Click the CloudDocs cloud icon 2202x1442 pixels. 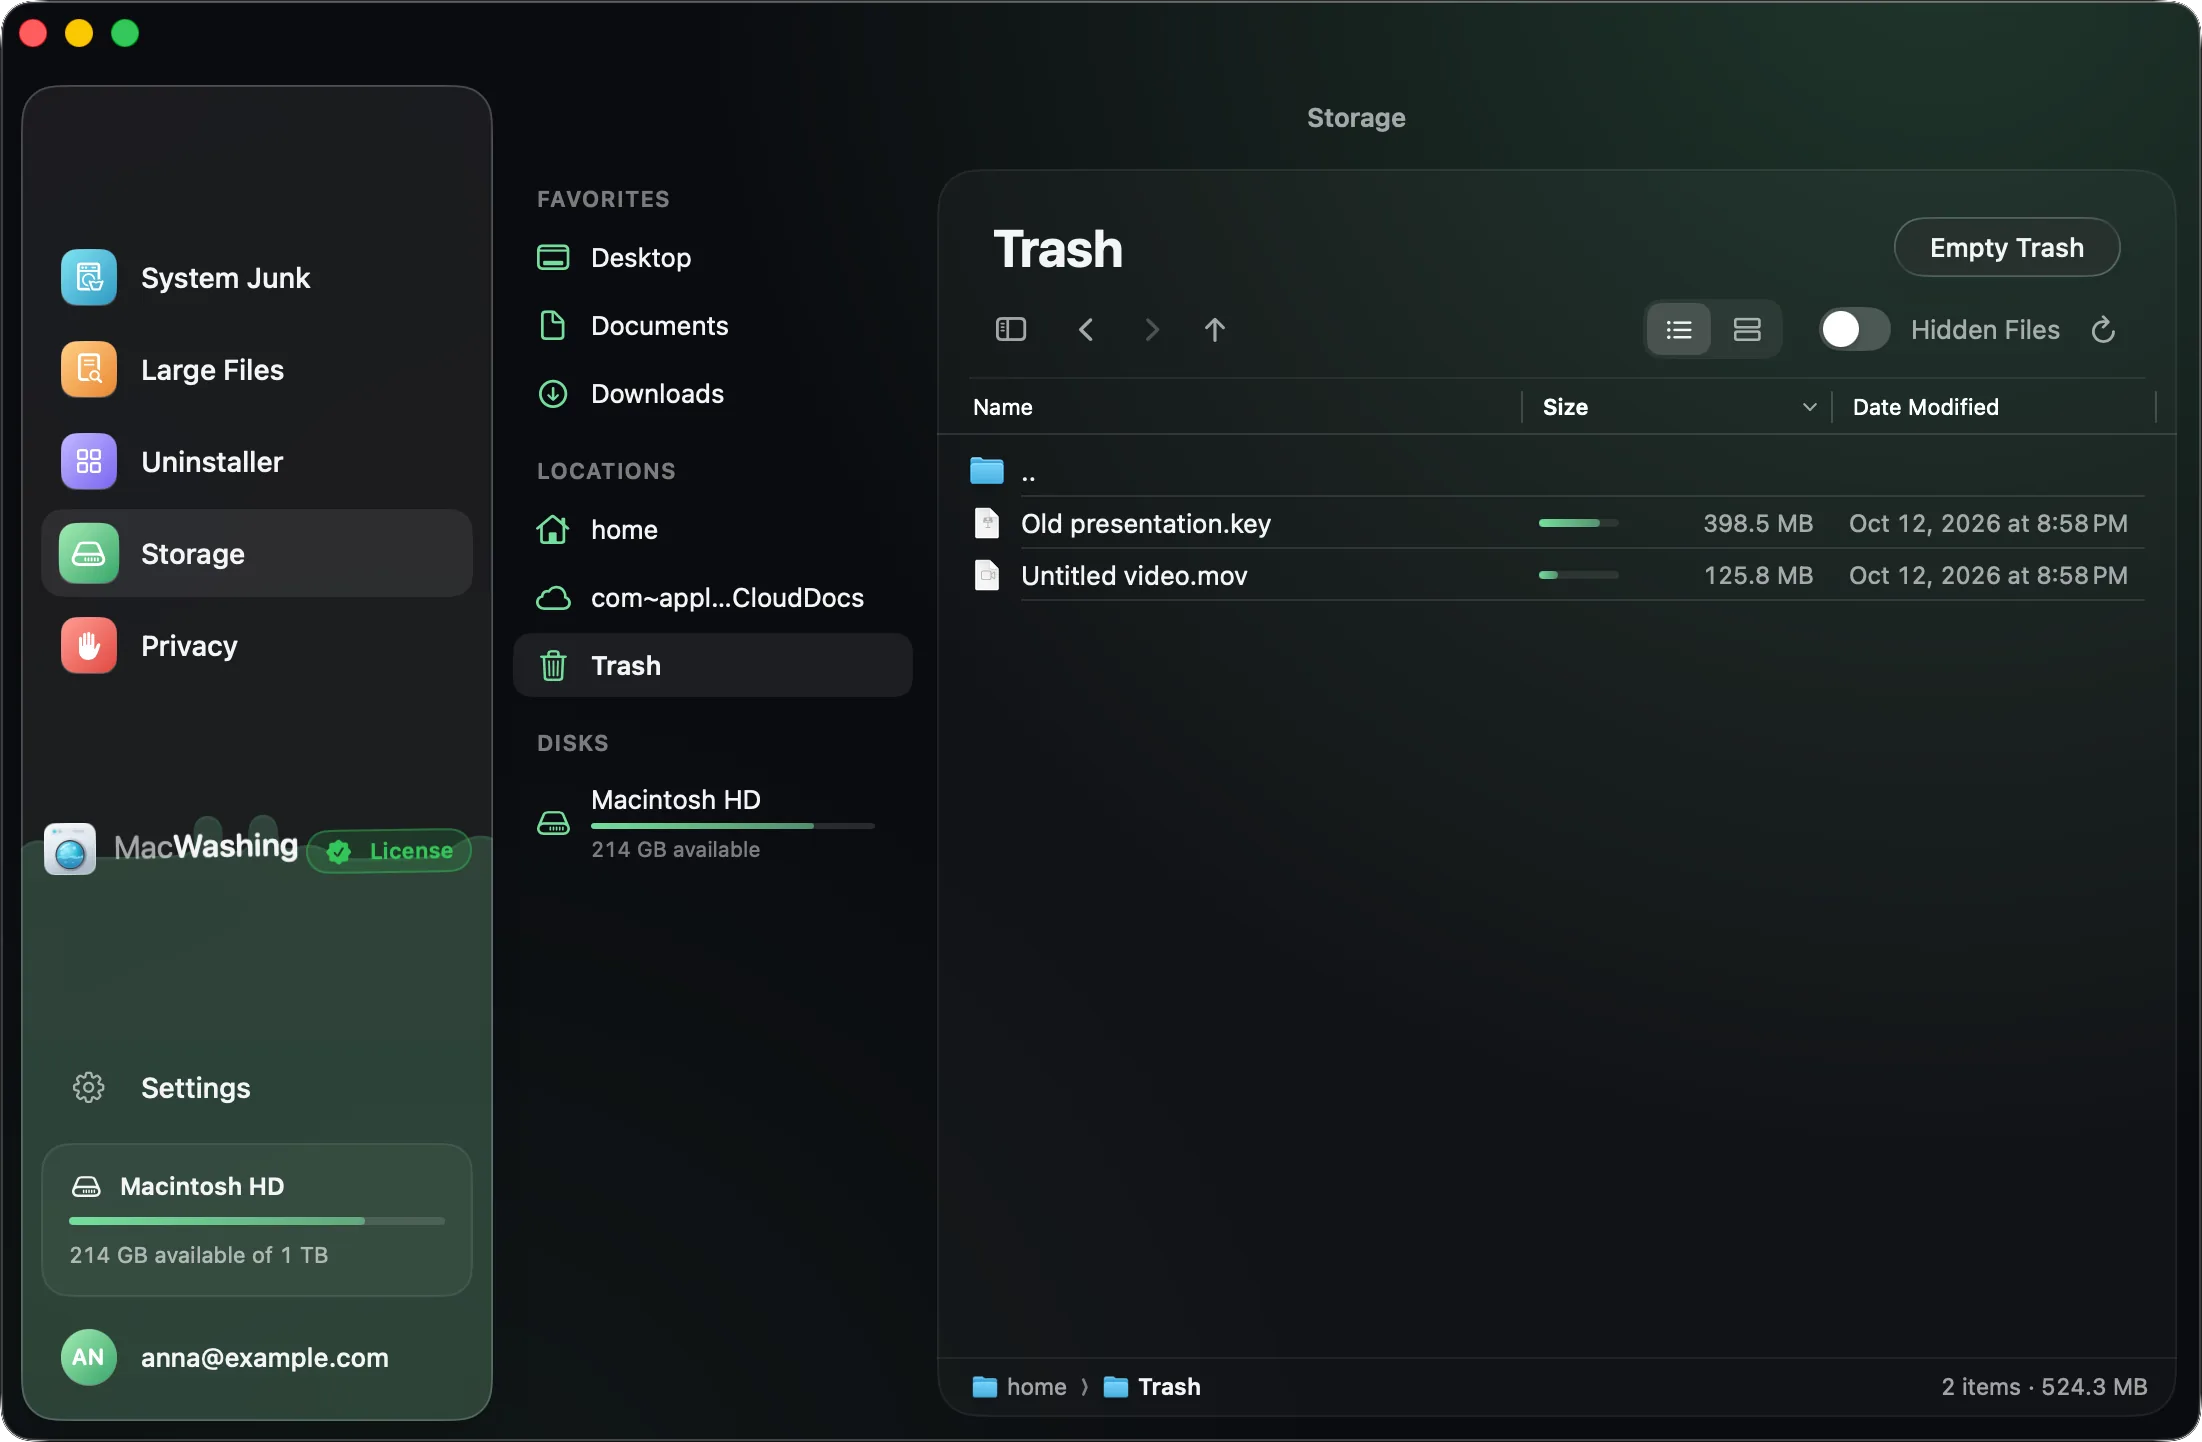pyautogui.click(x=553, y=597)
